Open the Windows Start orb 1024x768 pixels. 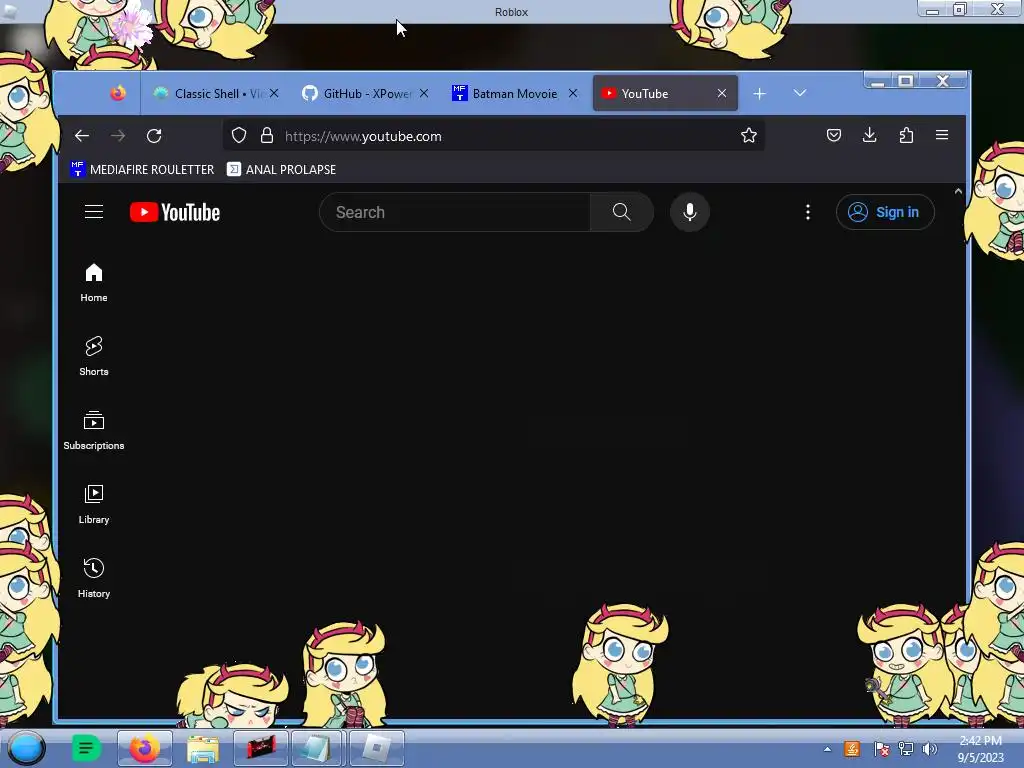click(x=26, y=748)
